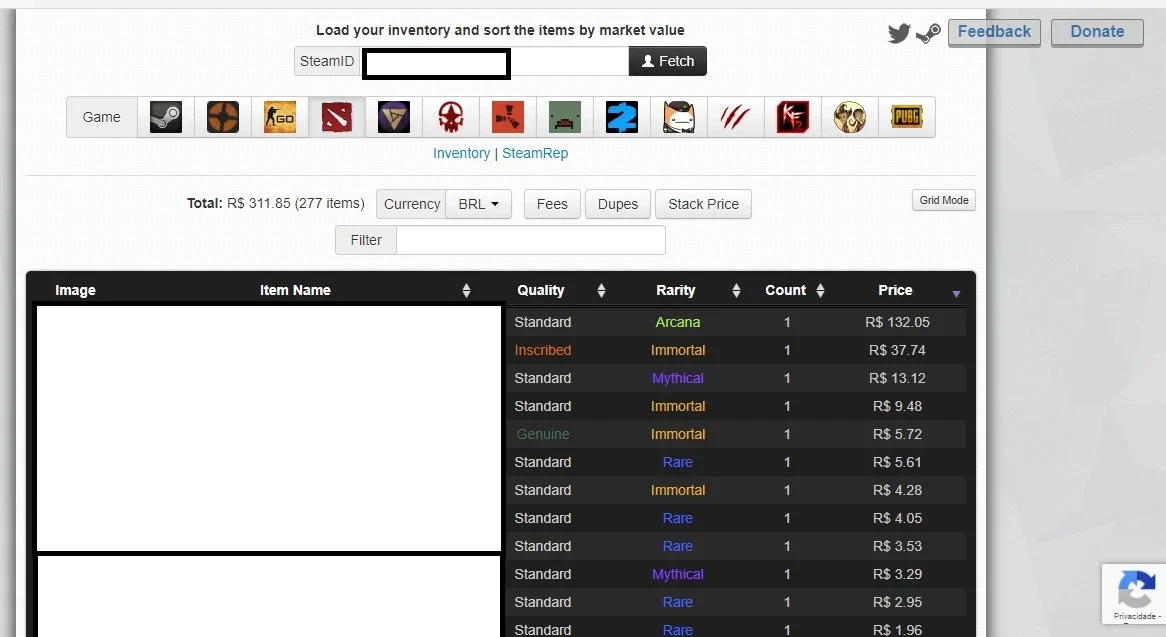Select the Artifact game icon
1166x637 pixels.
[394, 117]
